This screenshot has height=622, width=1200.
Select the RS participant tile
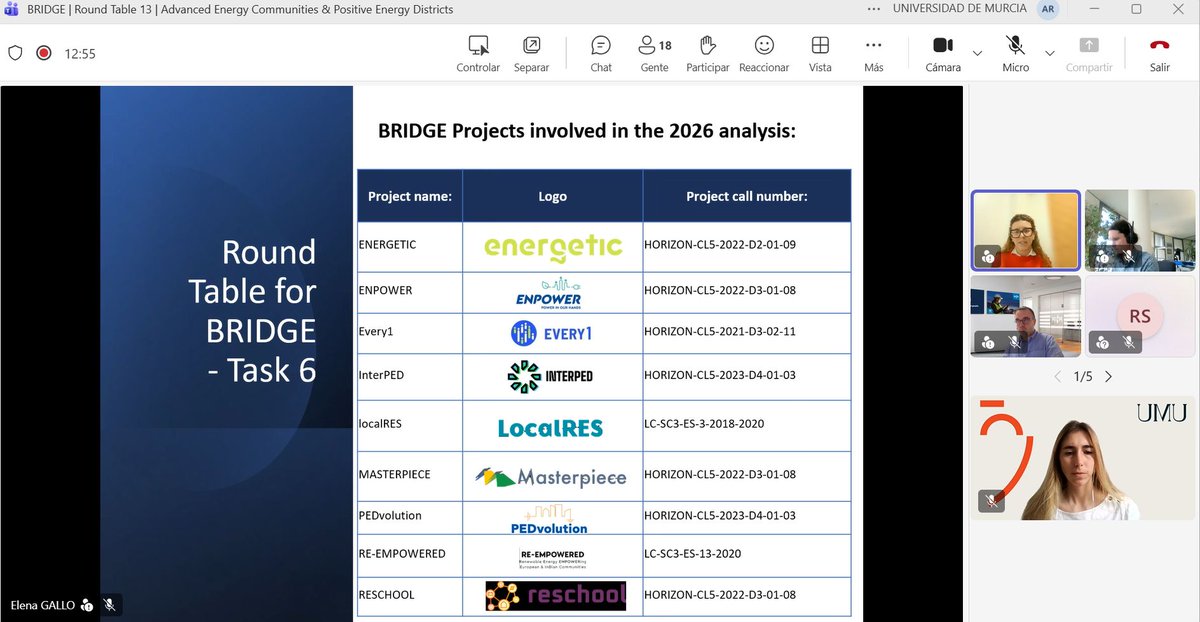tap(1140, 317)
